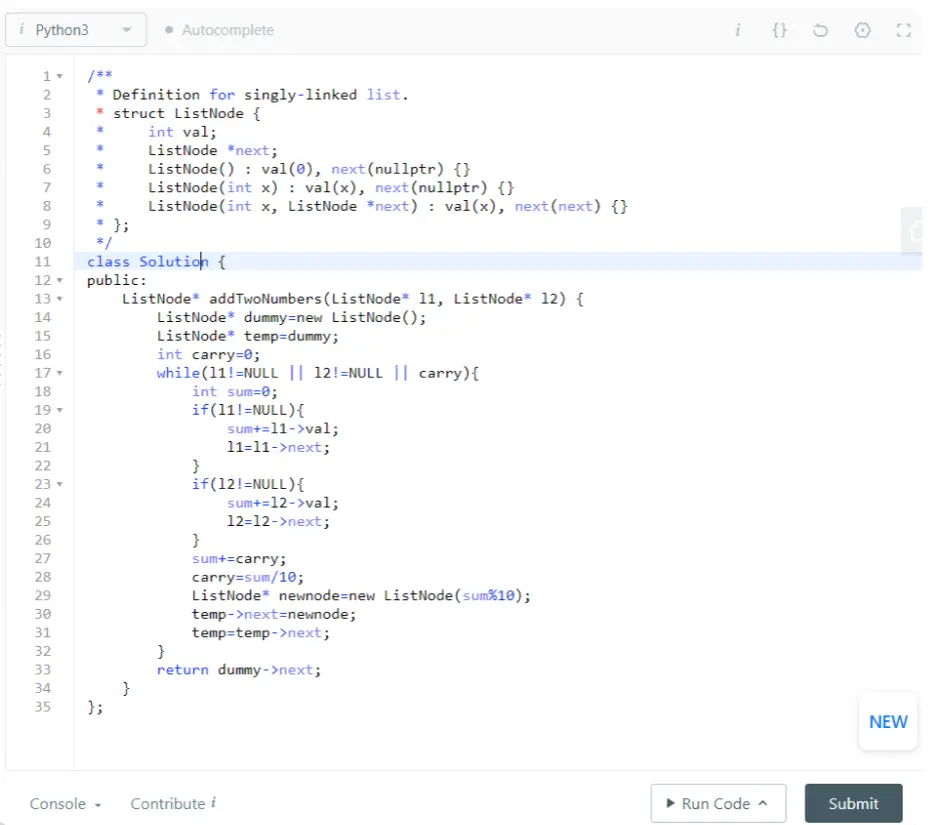Viewport: 936px width, 825px height.
Task: Click the language info 'i' icon beside Python3
Action: pos(21,29)
